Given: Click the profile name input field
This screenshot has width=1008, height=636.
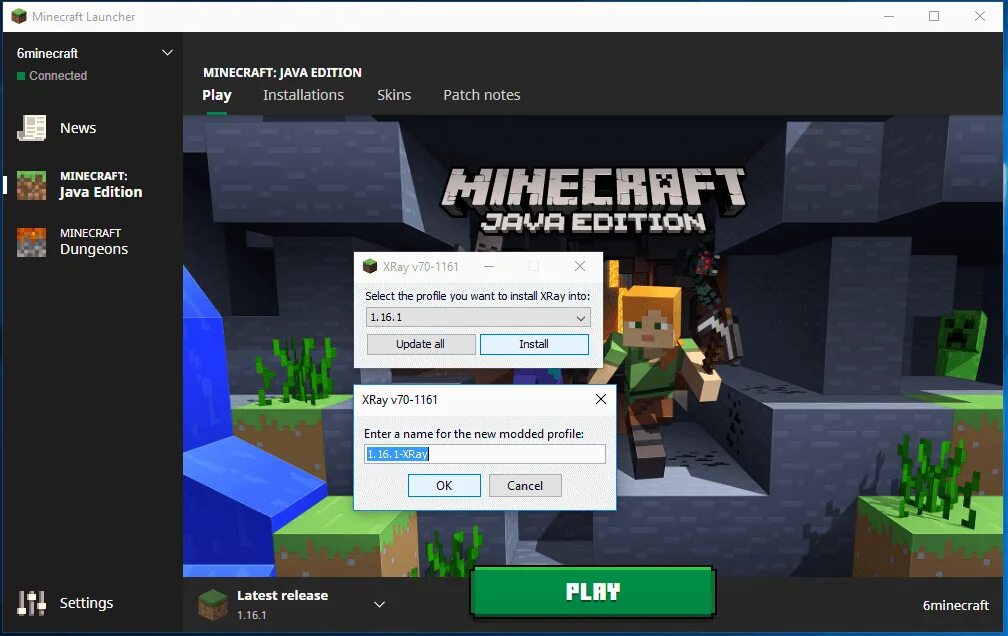Looking at the screenshot, I should pyautogui.click(x=485, y=454).
